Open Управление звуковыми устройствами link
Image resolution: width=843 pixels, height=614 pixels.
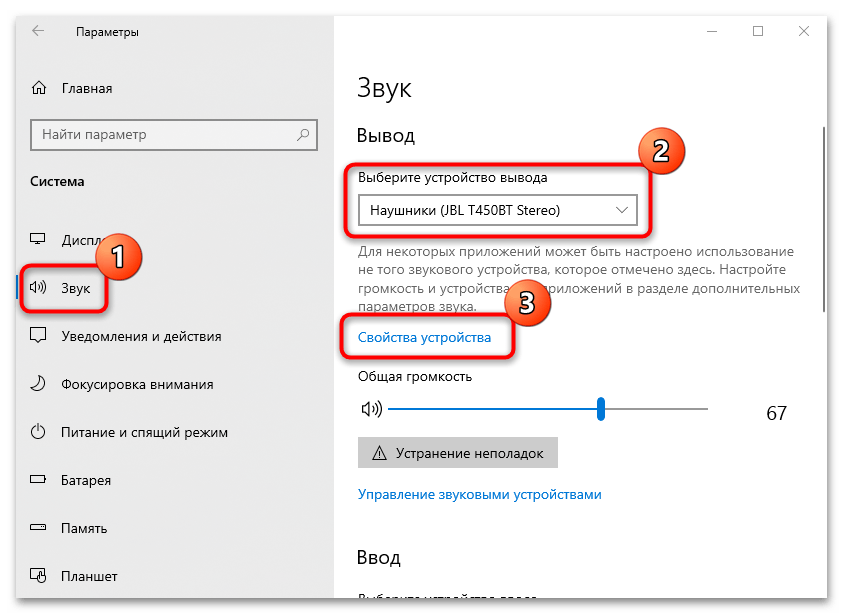pos(479,494)
